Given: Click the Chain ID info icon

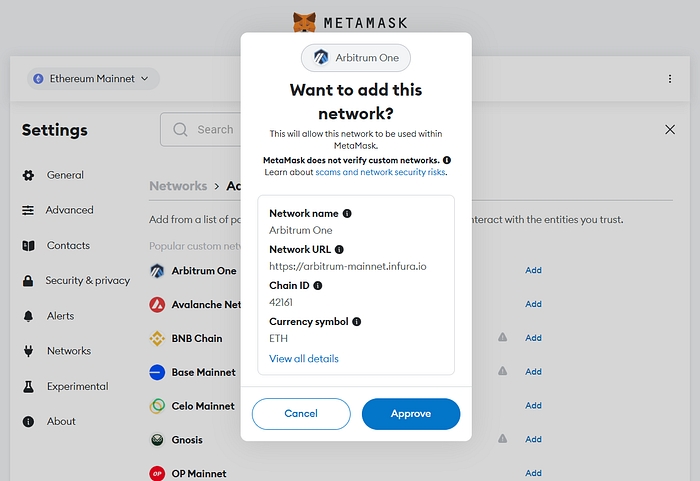Looking at the screenshot, I should pyautogui.click(x=318, y=285).
